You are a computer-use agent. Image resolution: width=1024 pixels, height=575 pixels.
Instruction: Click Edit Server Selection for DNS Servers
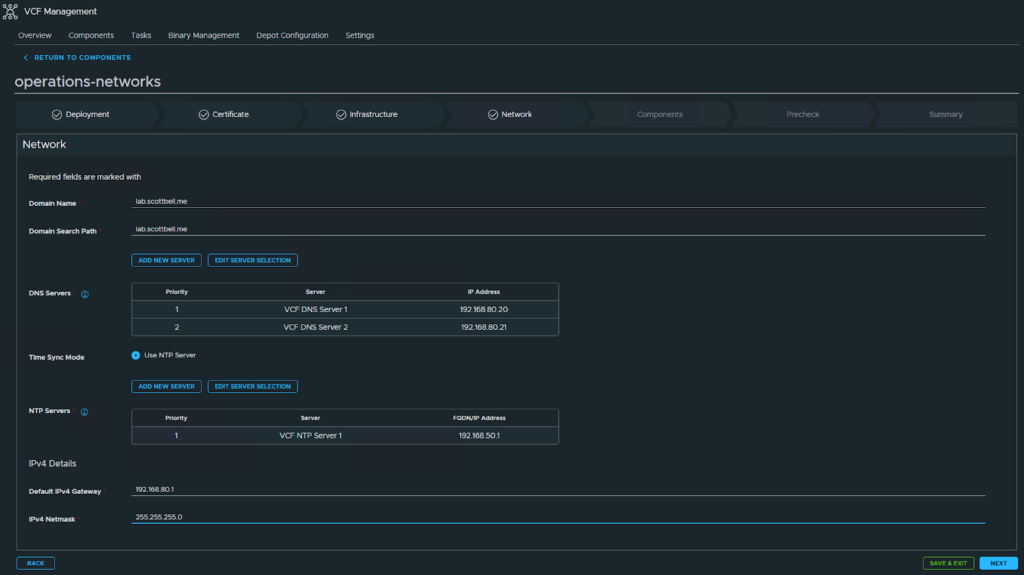tap(253, 260)
